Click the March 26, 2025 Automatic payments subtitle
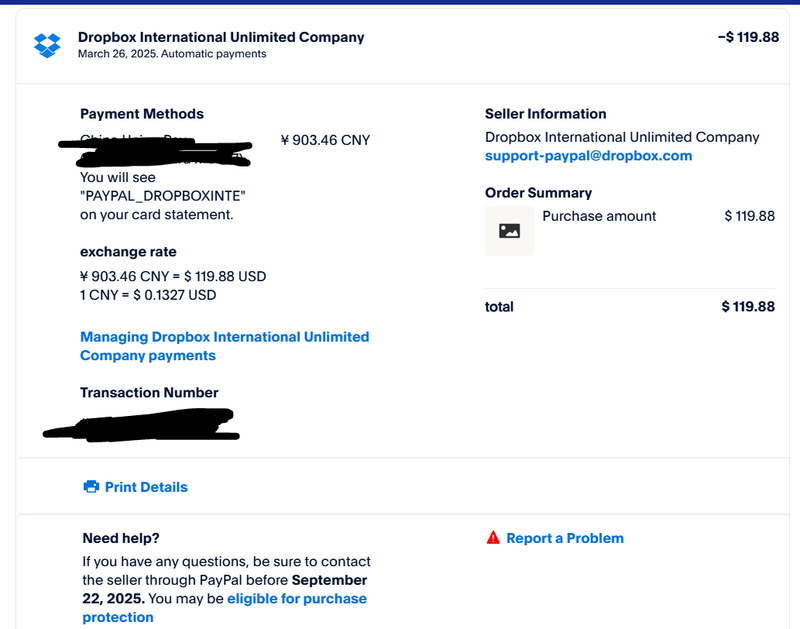This screenshot has width=800, height=629. tap(172, 54)
